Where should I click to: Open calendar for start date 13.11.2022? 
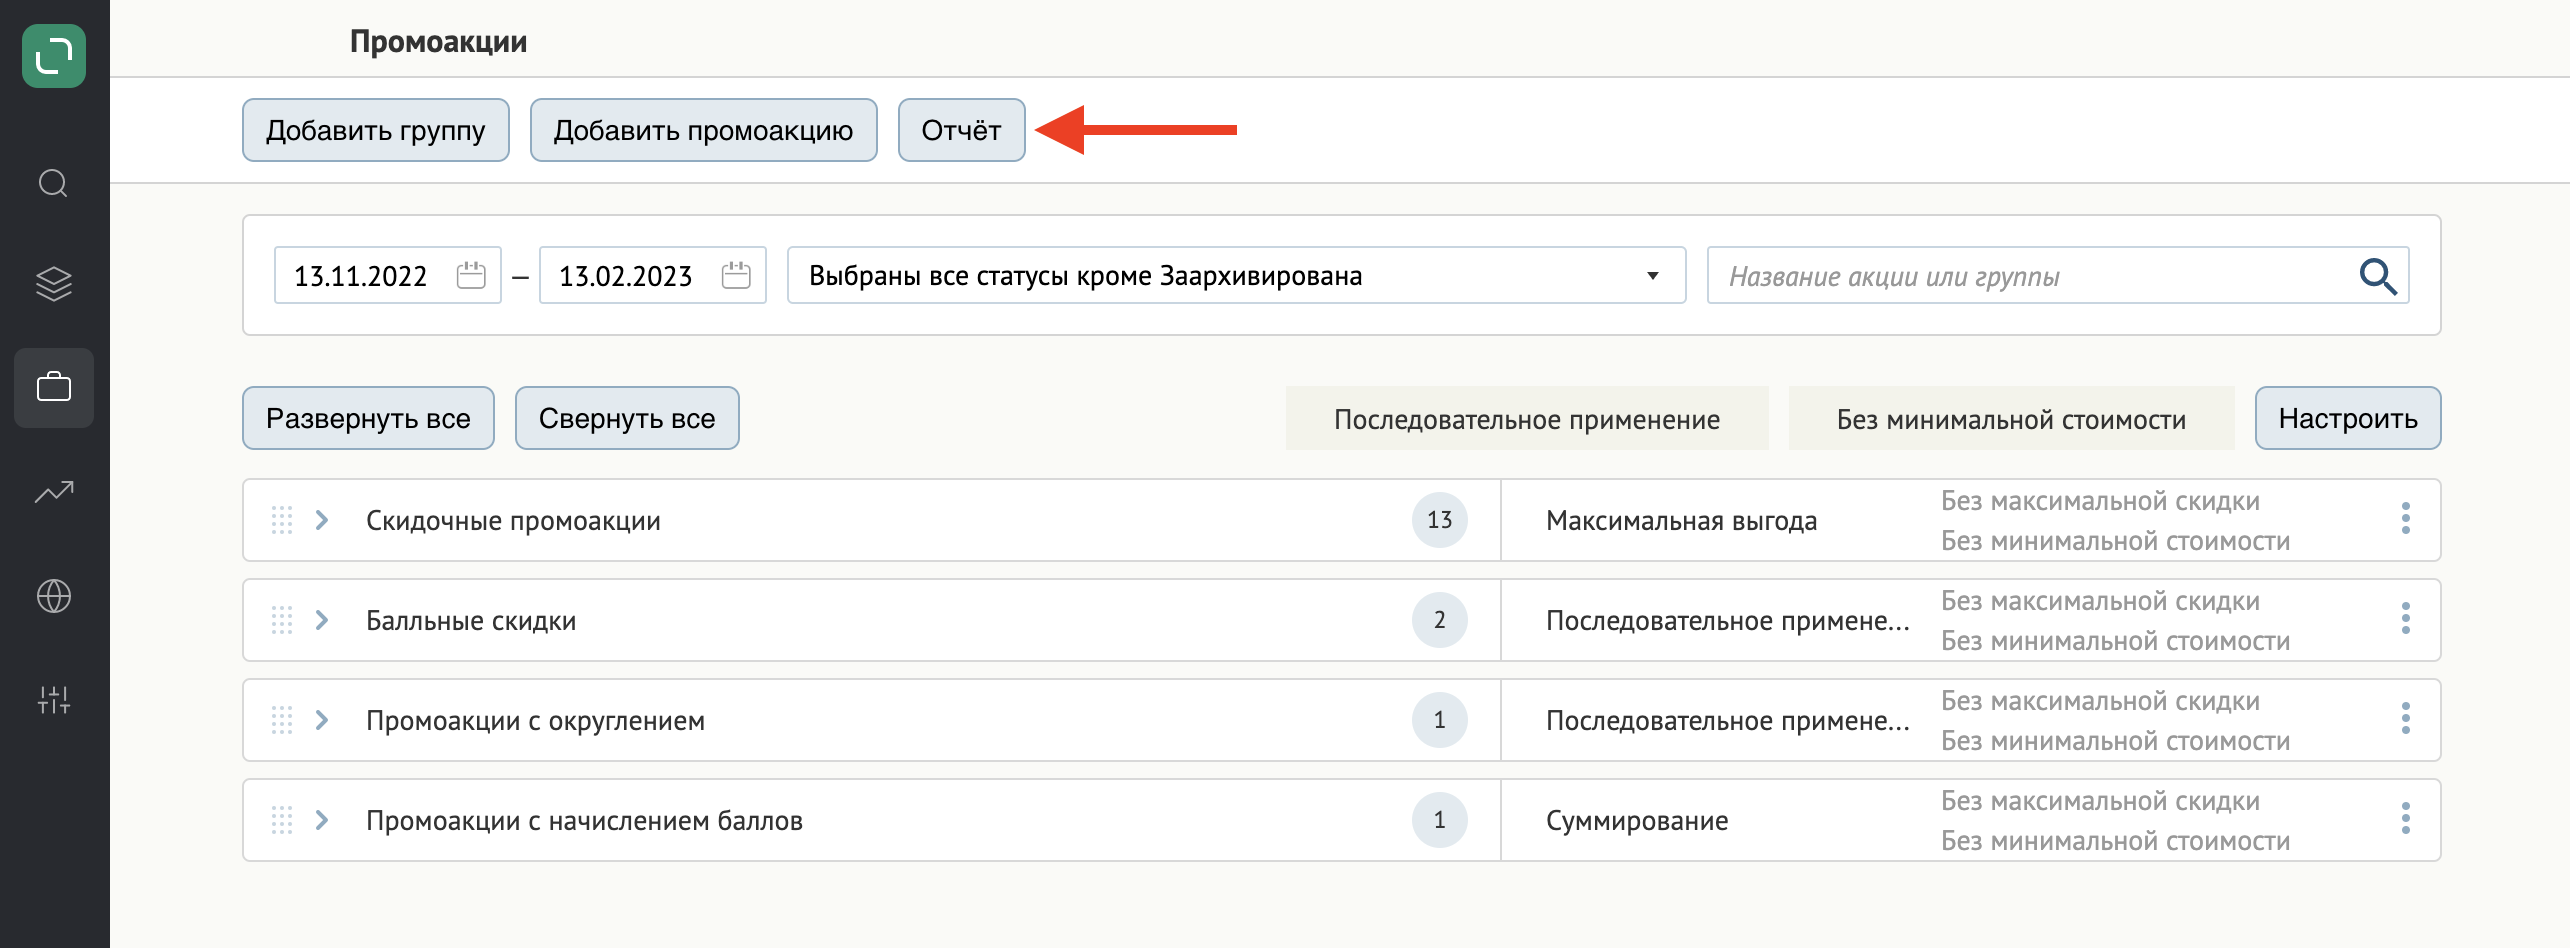click(x=471, y=275)
